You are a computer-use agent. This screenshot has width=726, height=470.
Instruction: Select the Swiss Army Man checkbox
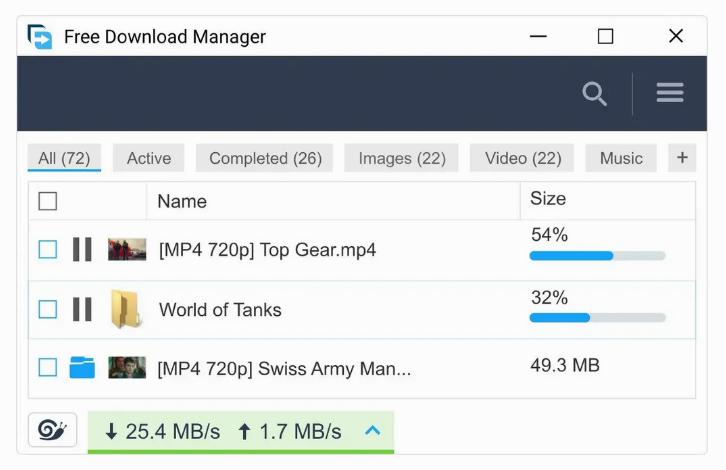point(48,367)
